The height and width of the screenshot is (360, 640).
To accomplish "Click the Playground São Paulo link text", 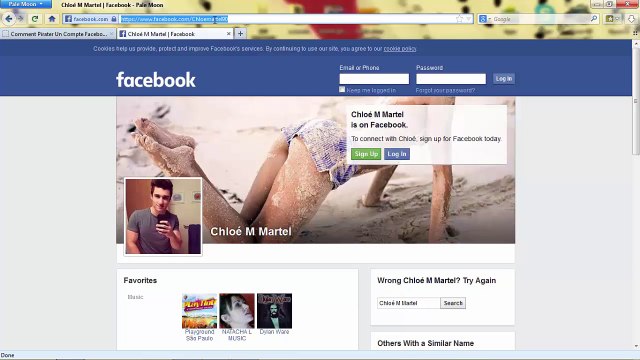I will 199,335.
